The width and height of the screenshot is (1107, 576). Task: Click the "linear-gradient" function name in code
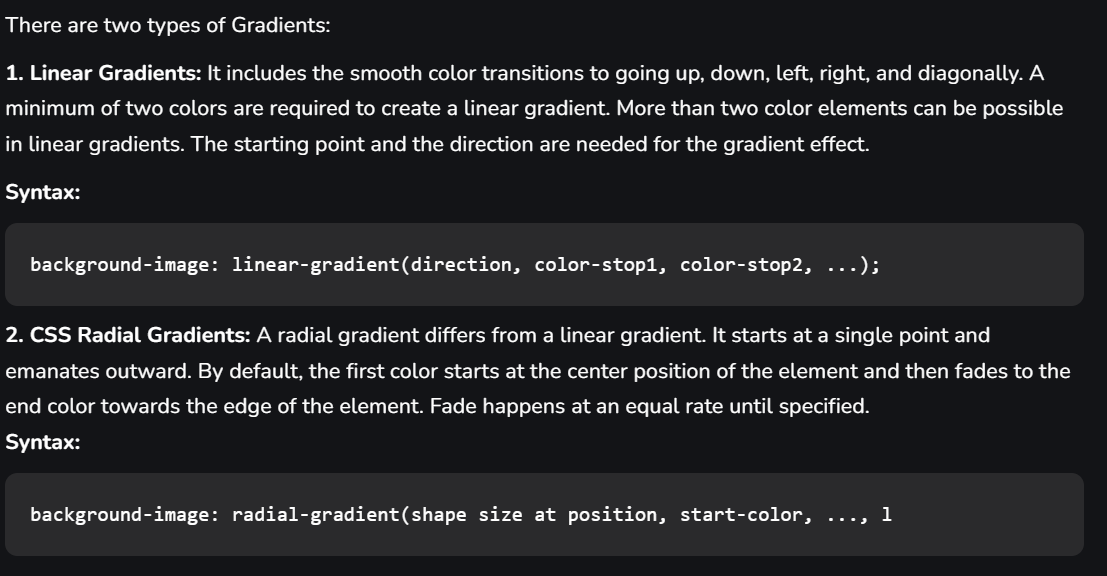click(316, 265)
